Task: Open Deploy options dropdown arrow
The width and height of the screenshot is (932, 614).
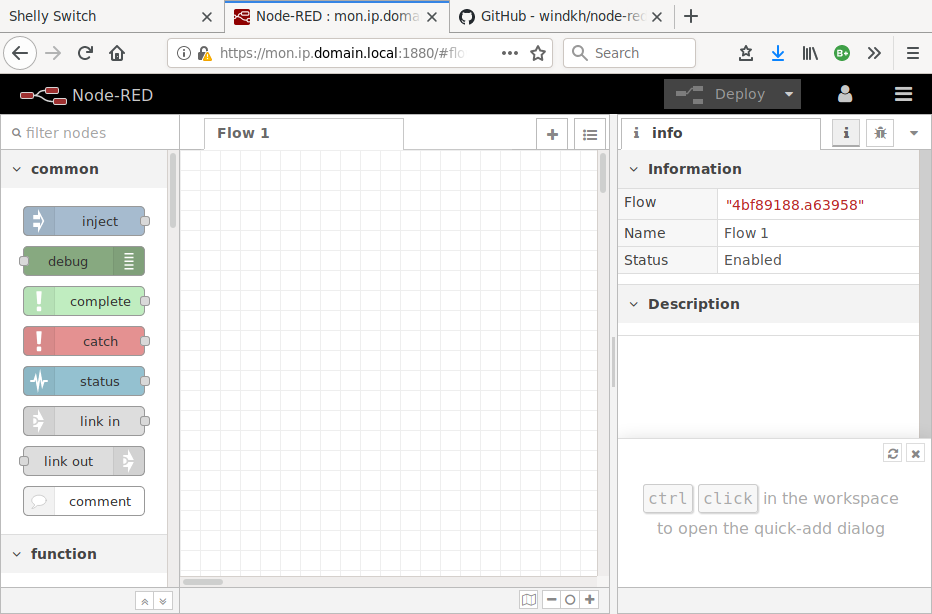Action: (789, 94)
